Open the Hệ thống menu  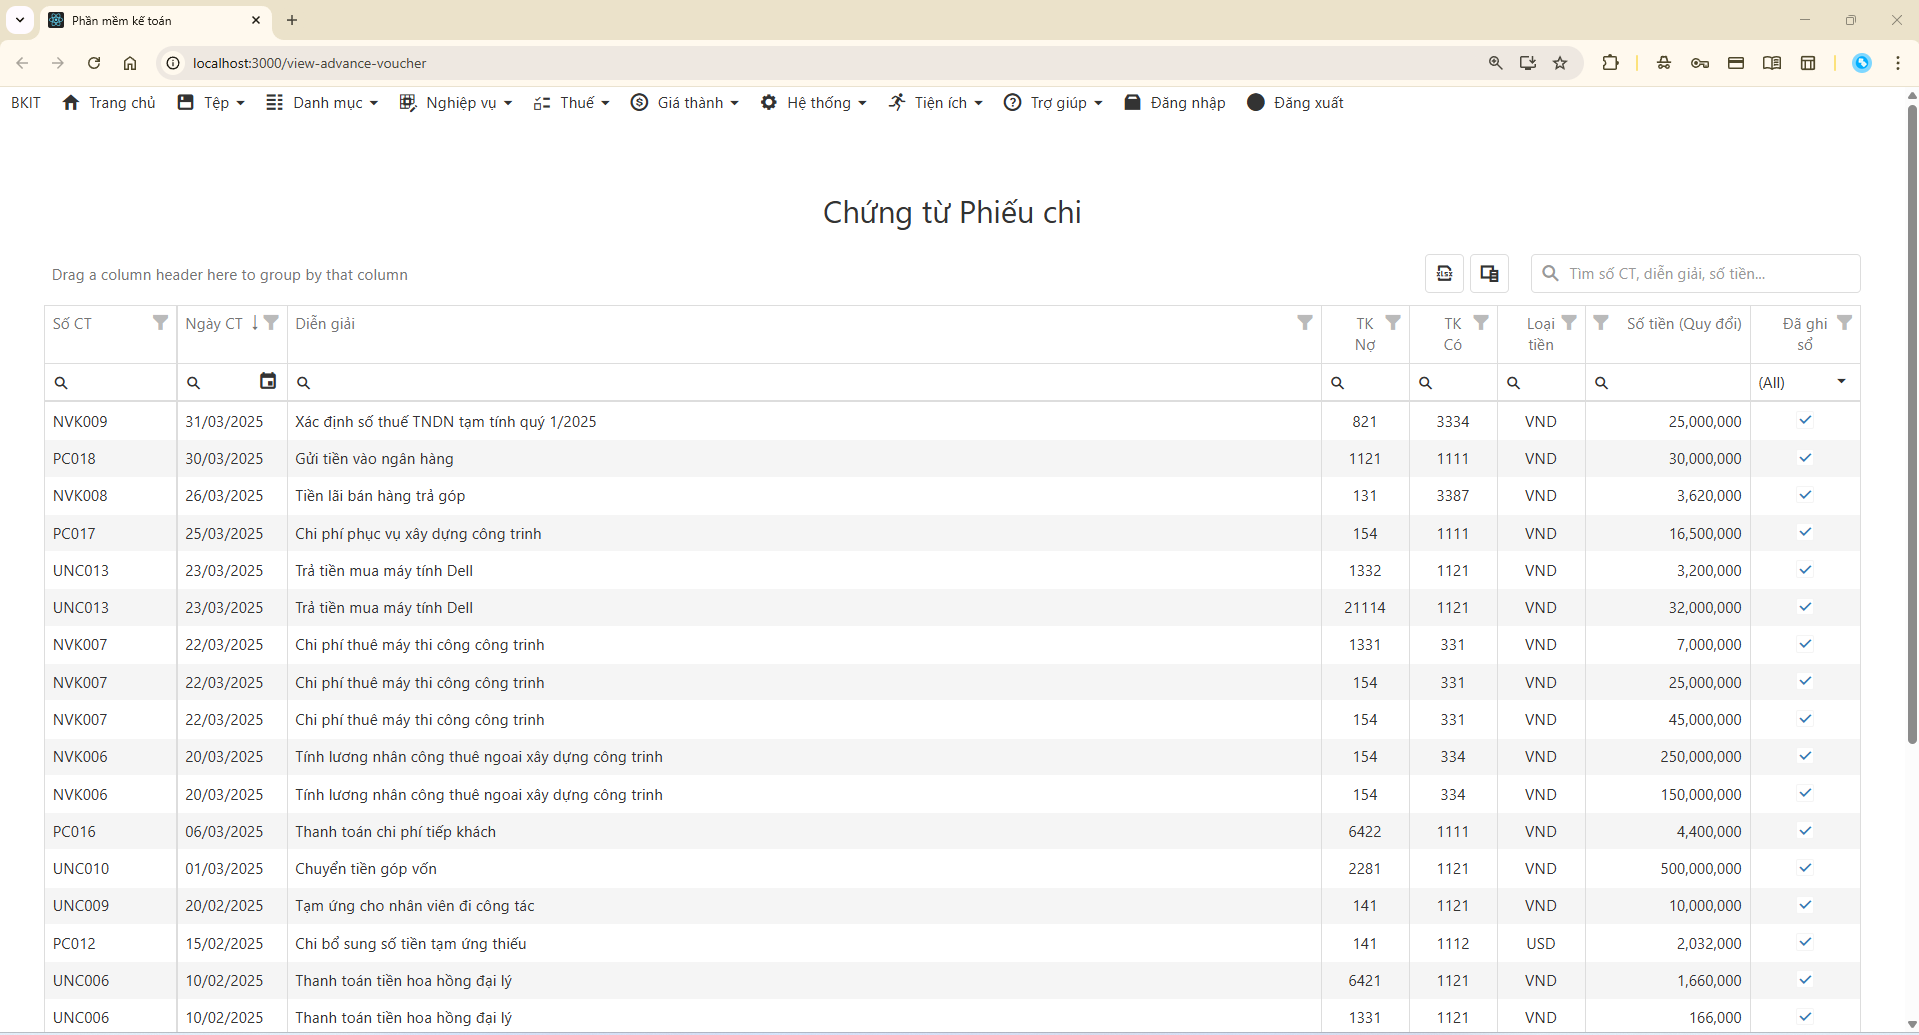tap(813, 103)
